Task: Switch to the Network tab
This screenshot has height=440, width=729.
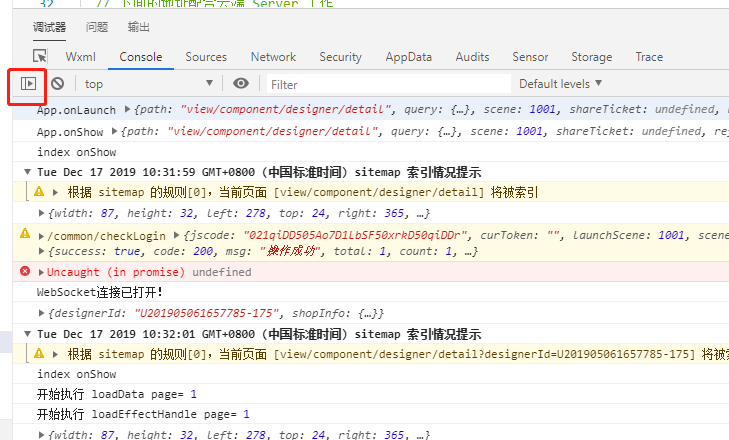Action: (x=273, y=57)
